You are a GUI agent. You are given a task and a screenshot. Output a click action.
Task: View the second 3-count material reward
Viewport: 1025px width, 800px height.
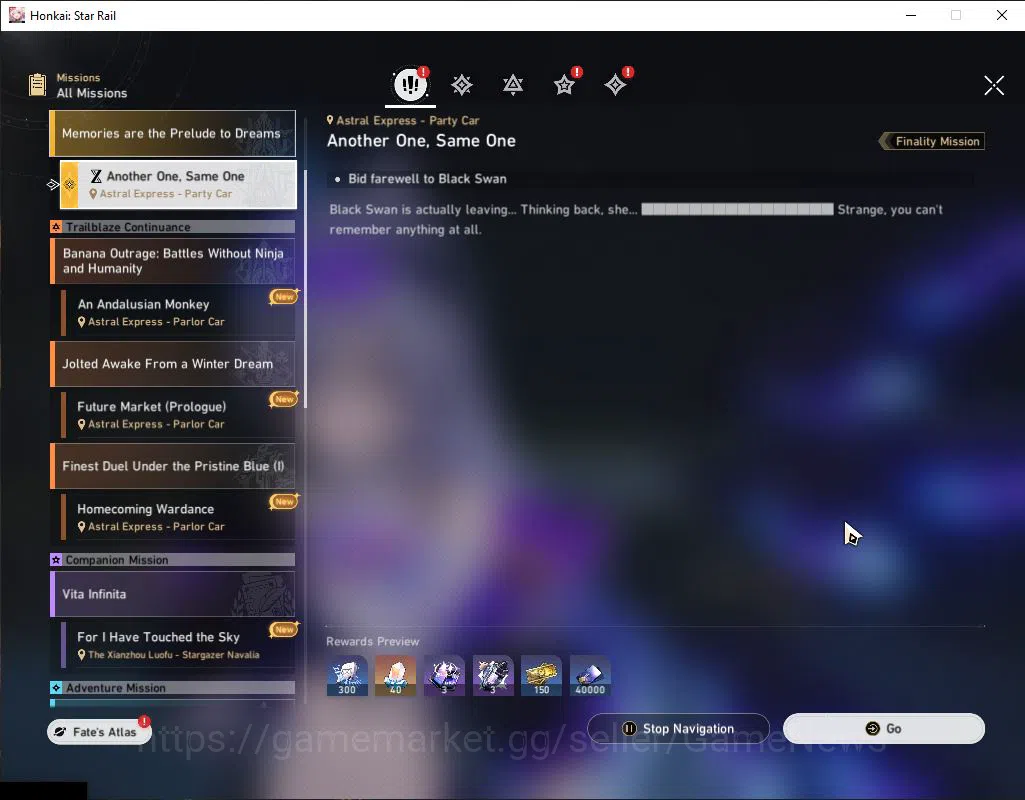(493, 676)
